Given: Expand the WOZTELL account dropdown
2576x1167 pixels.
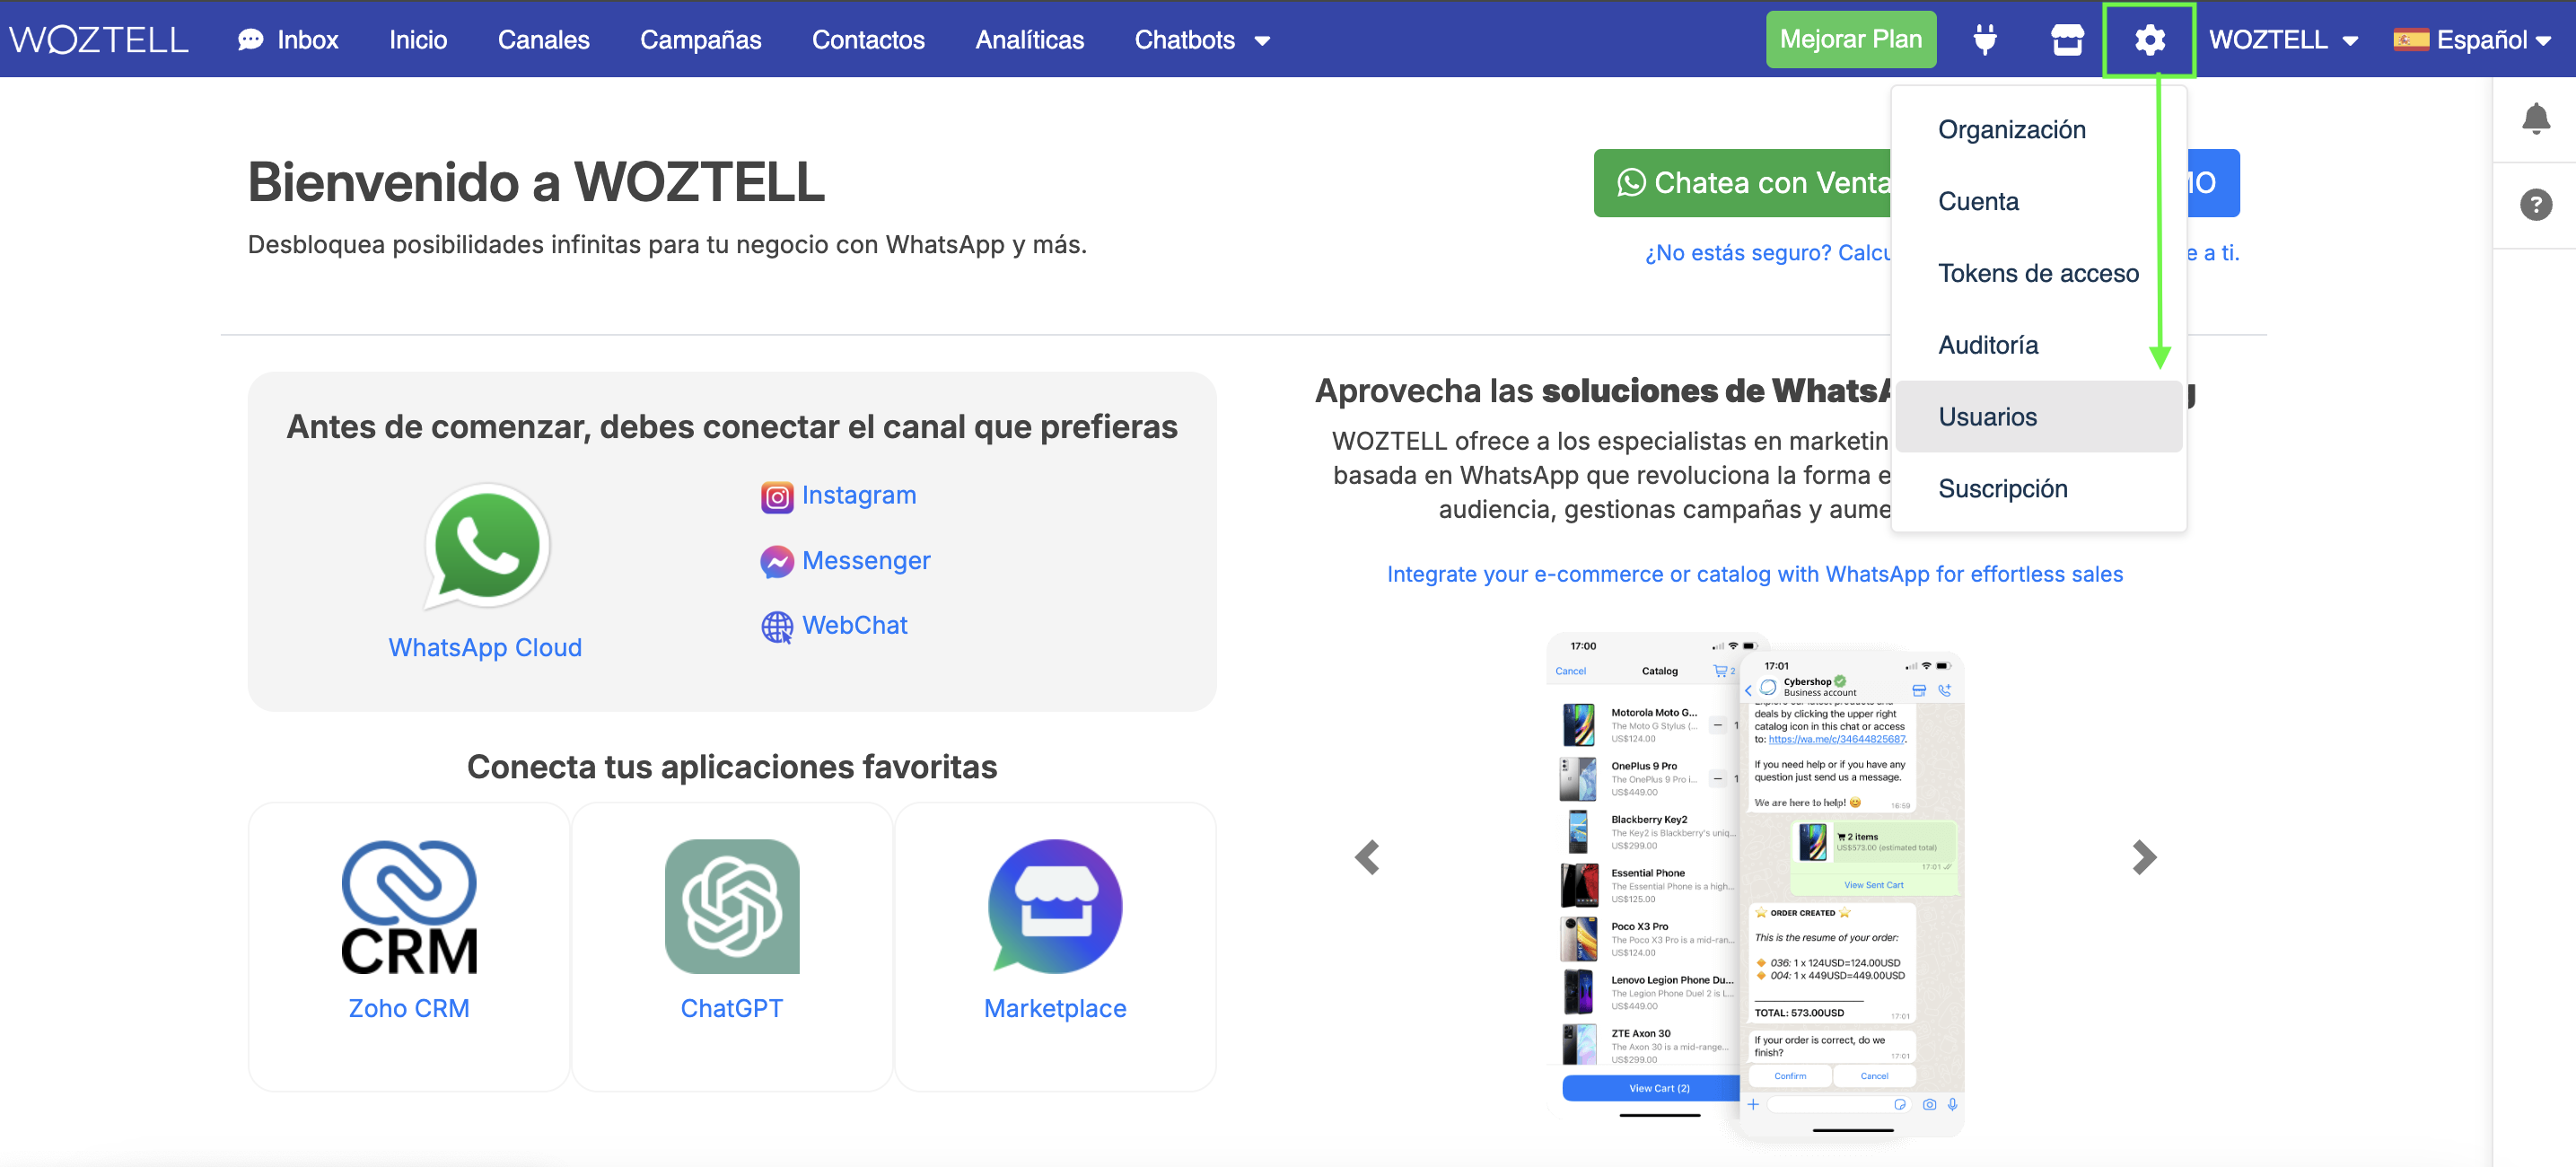Looking at the screenshot, I should pyautogui.click(x=2283, y=40).
